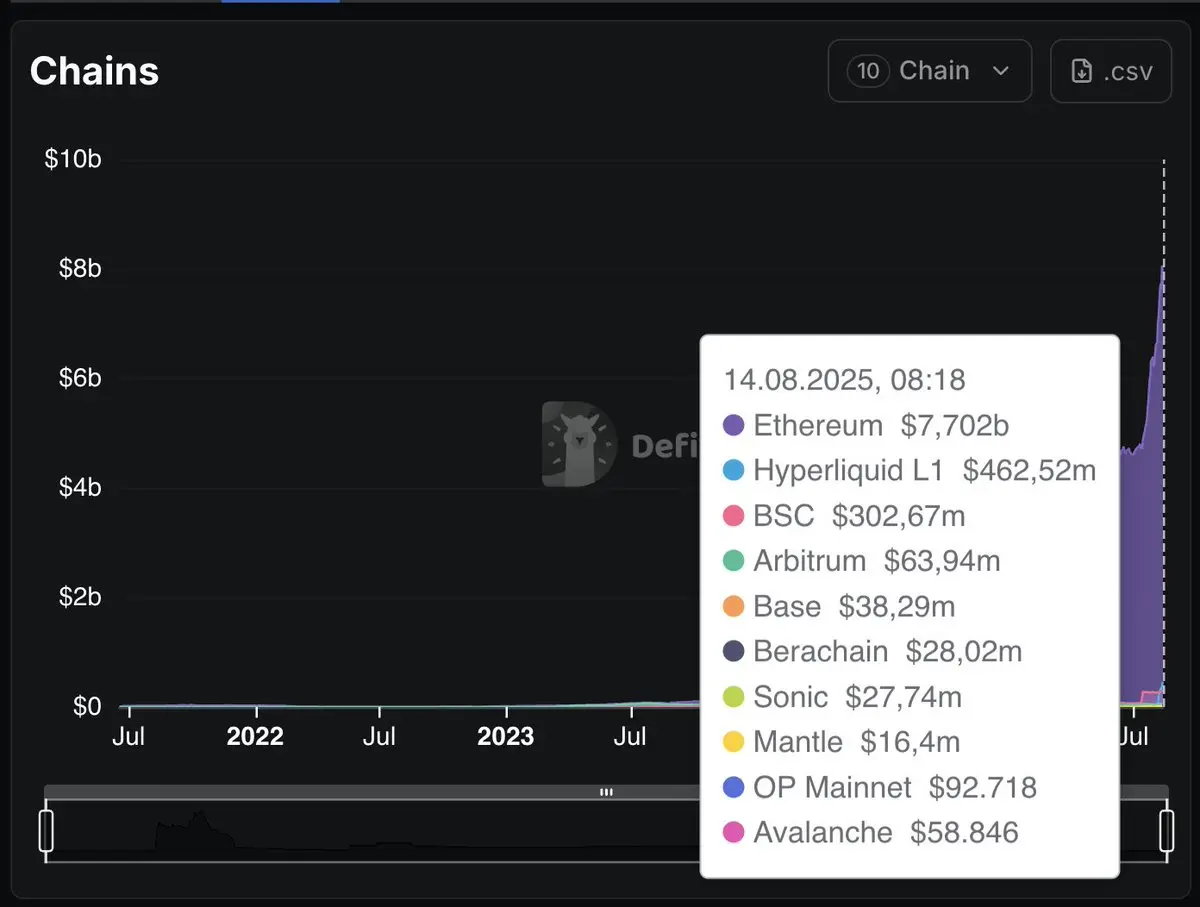Click the $2b y-axis label
This screenshot has height=907, width=1200.
(80, 597)
